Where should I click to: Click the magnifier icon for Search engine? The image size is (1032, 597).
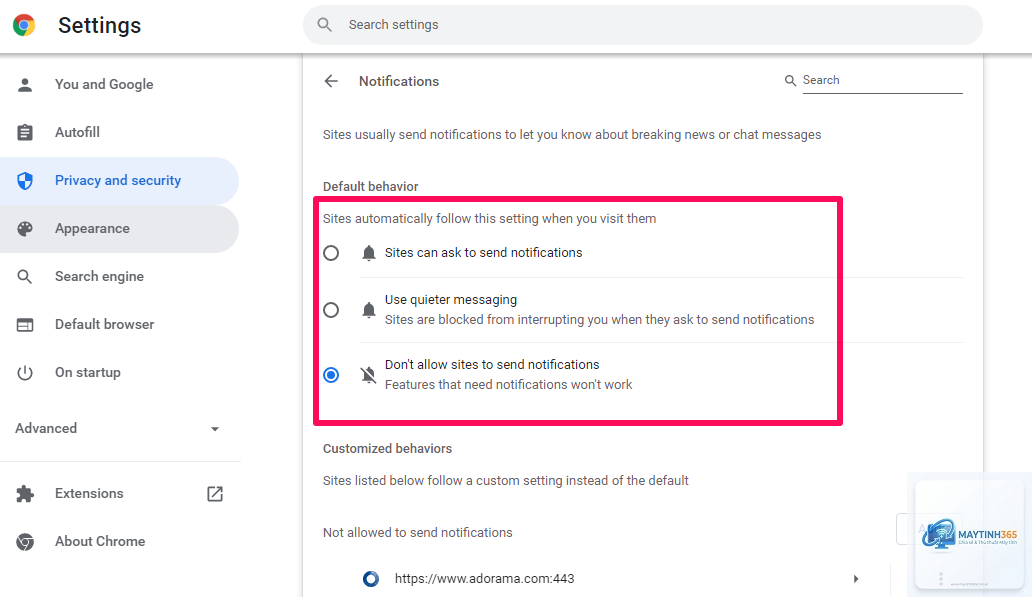[25, 276]
